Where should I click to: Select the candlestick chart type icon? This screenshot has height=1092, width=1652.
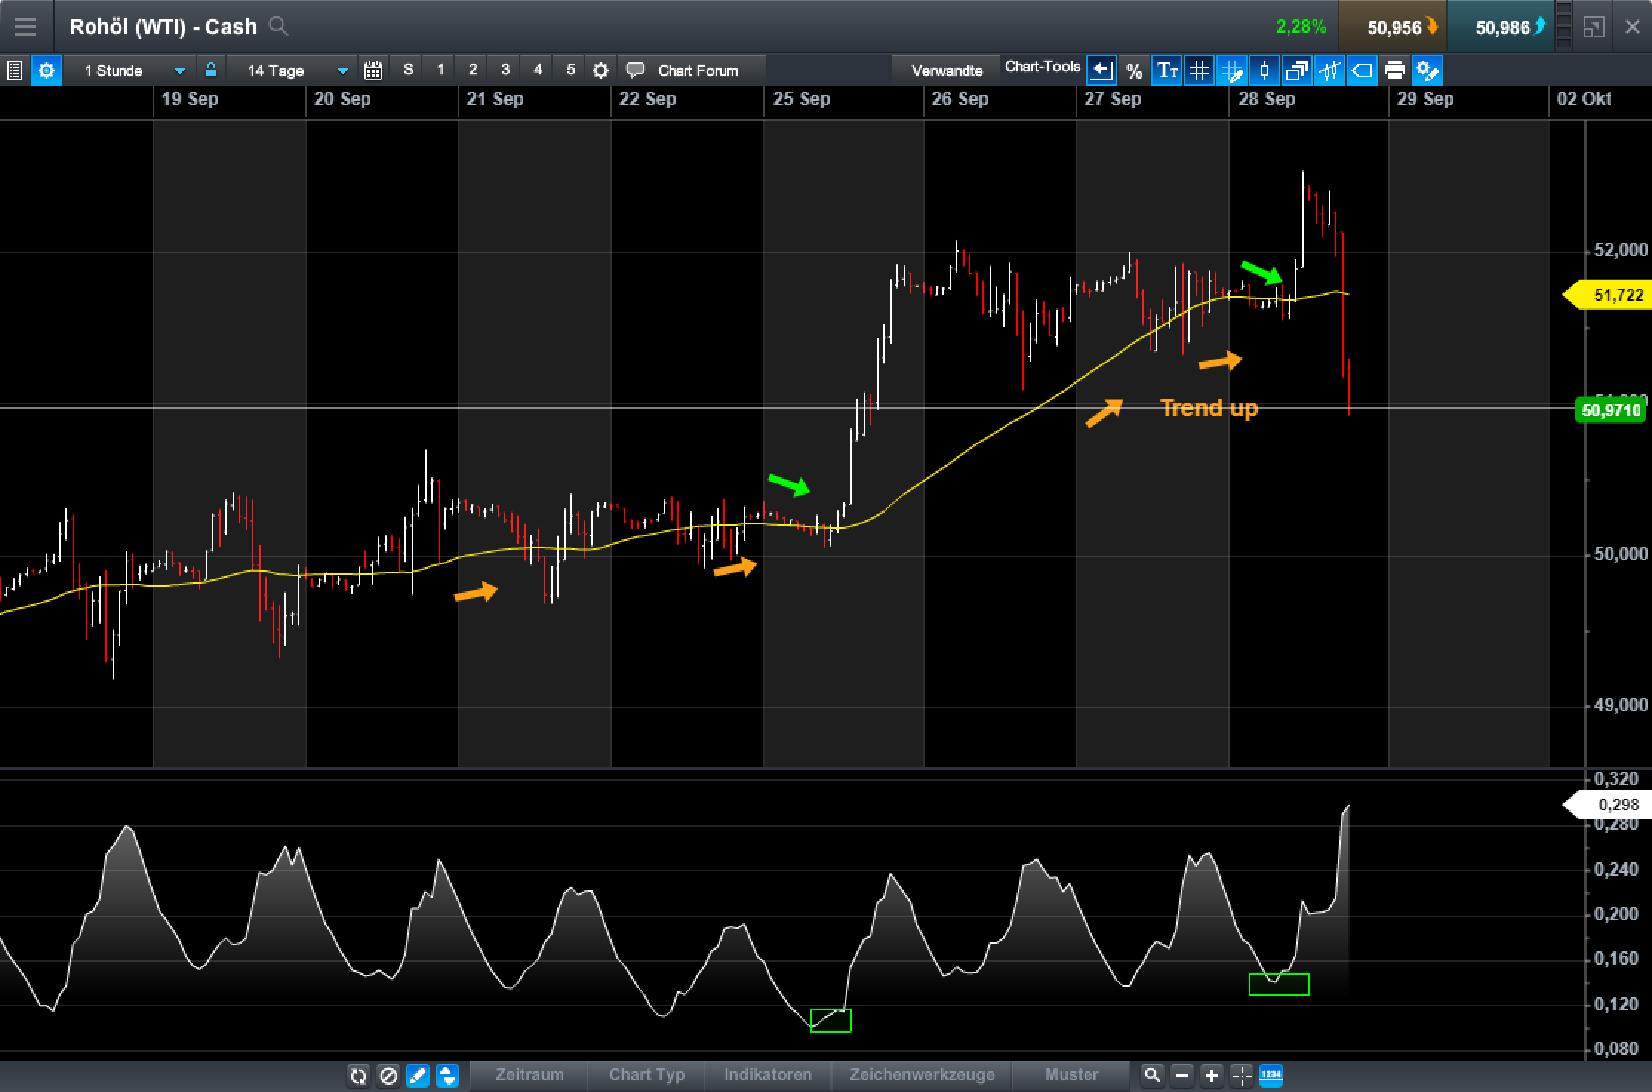pos(1264,70)
